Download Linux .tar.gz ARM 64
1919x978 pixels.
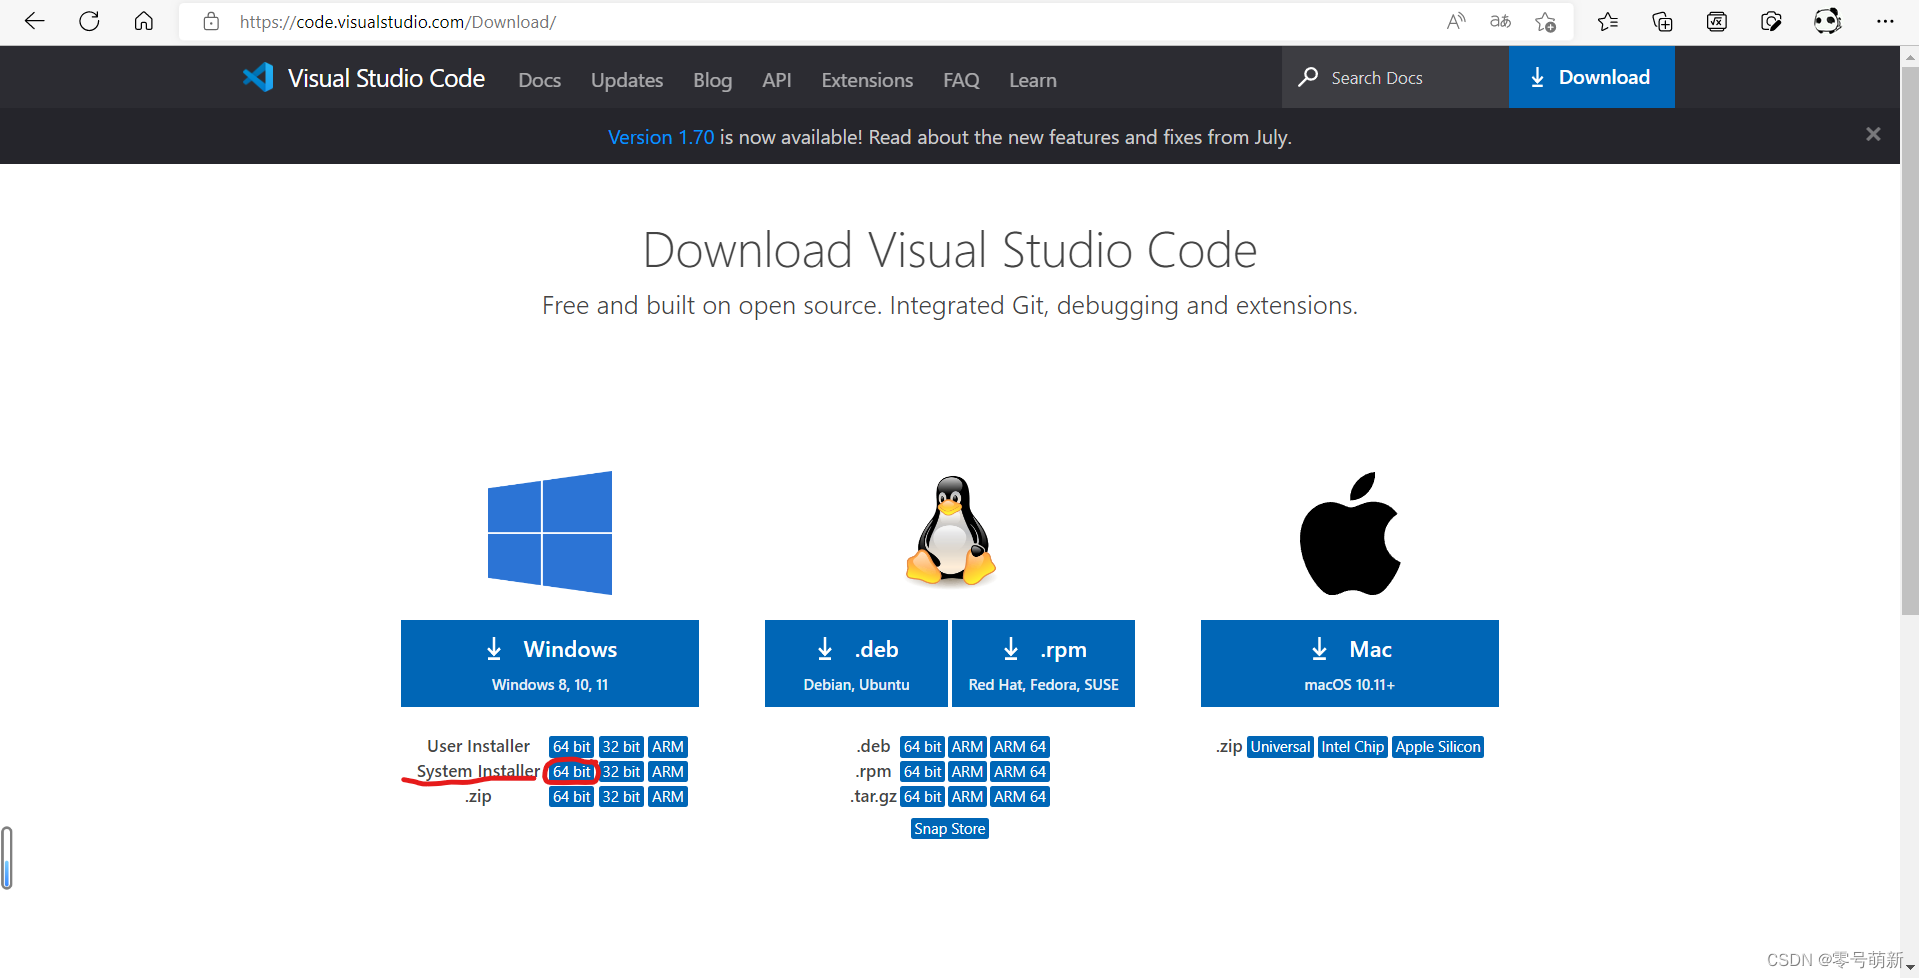coord(1020,797)
